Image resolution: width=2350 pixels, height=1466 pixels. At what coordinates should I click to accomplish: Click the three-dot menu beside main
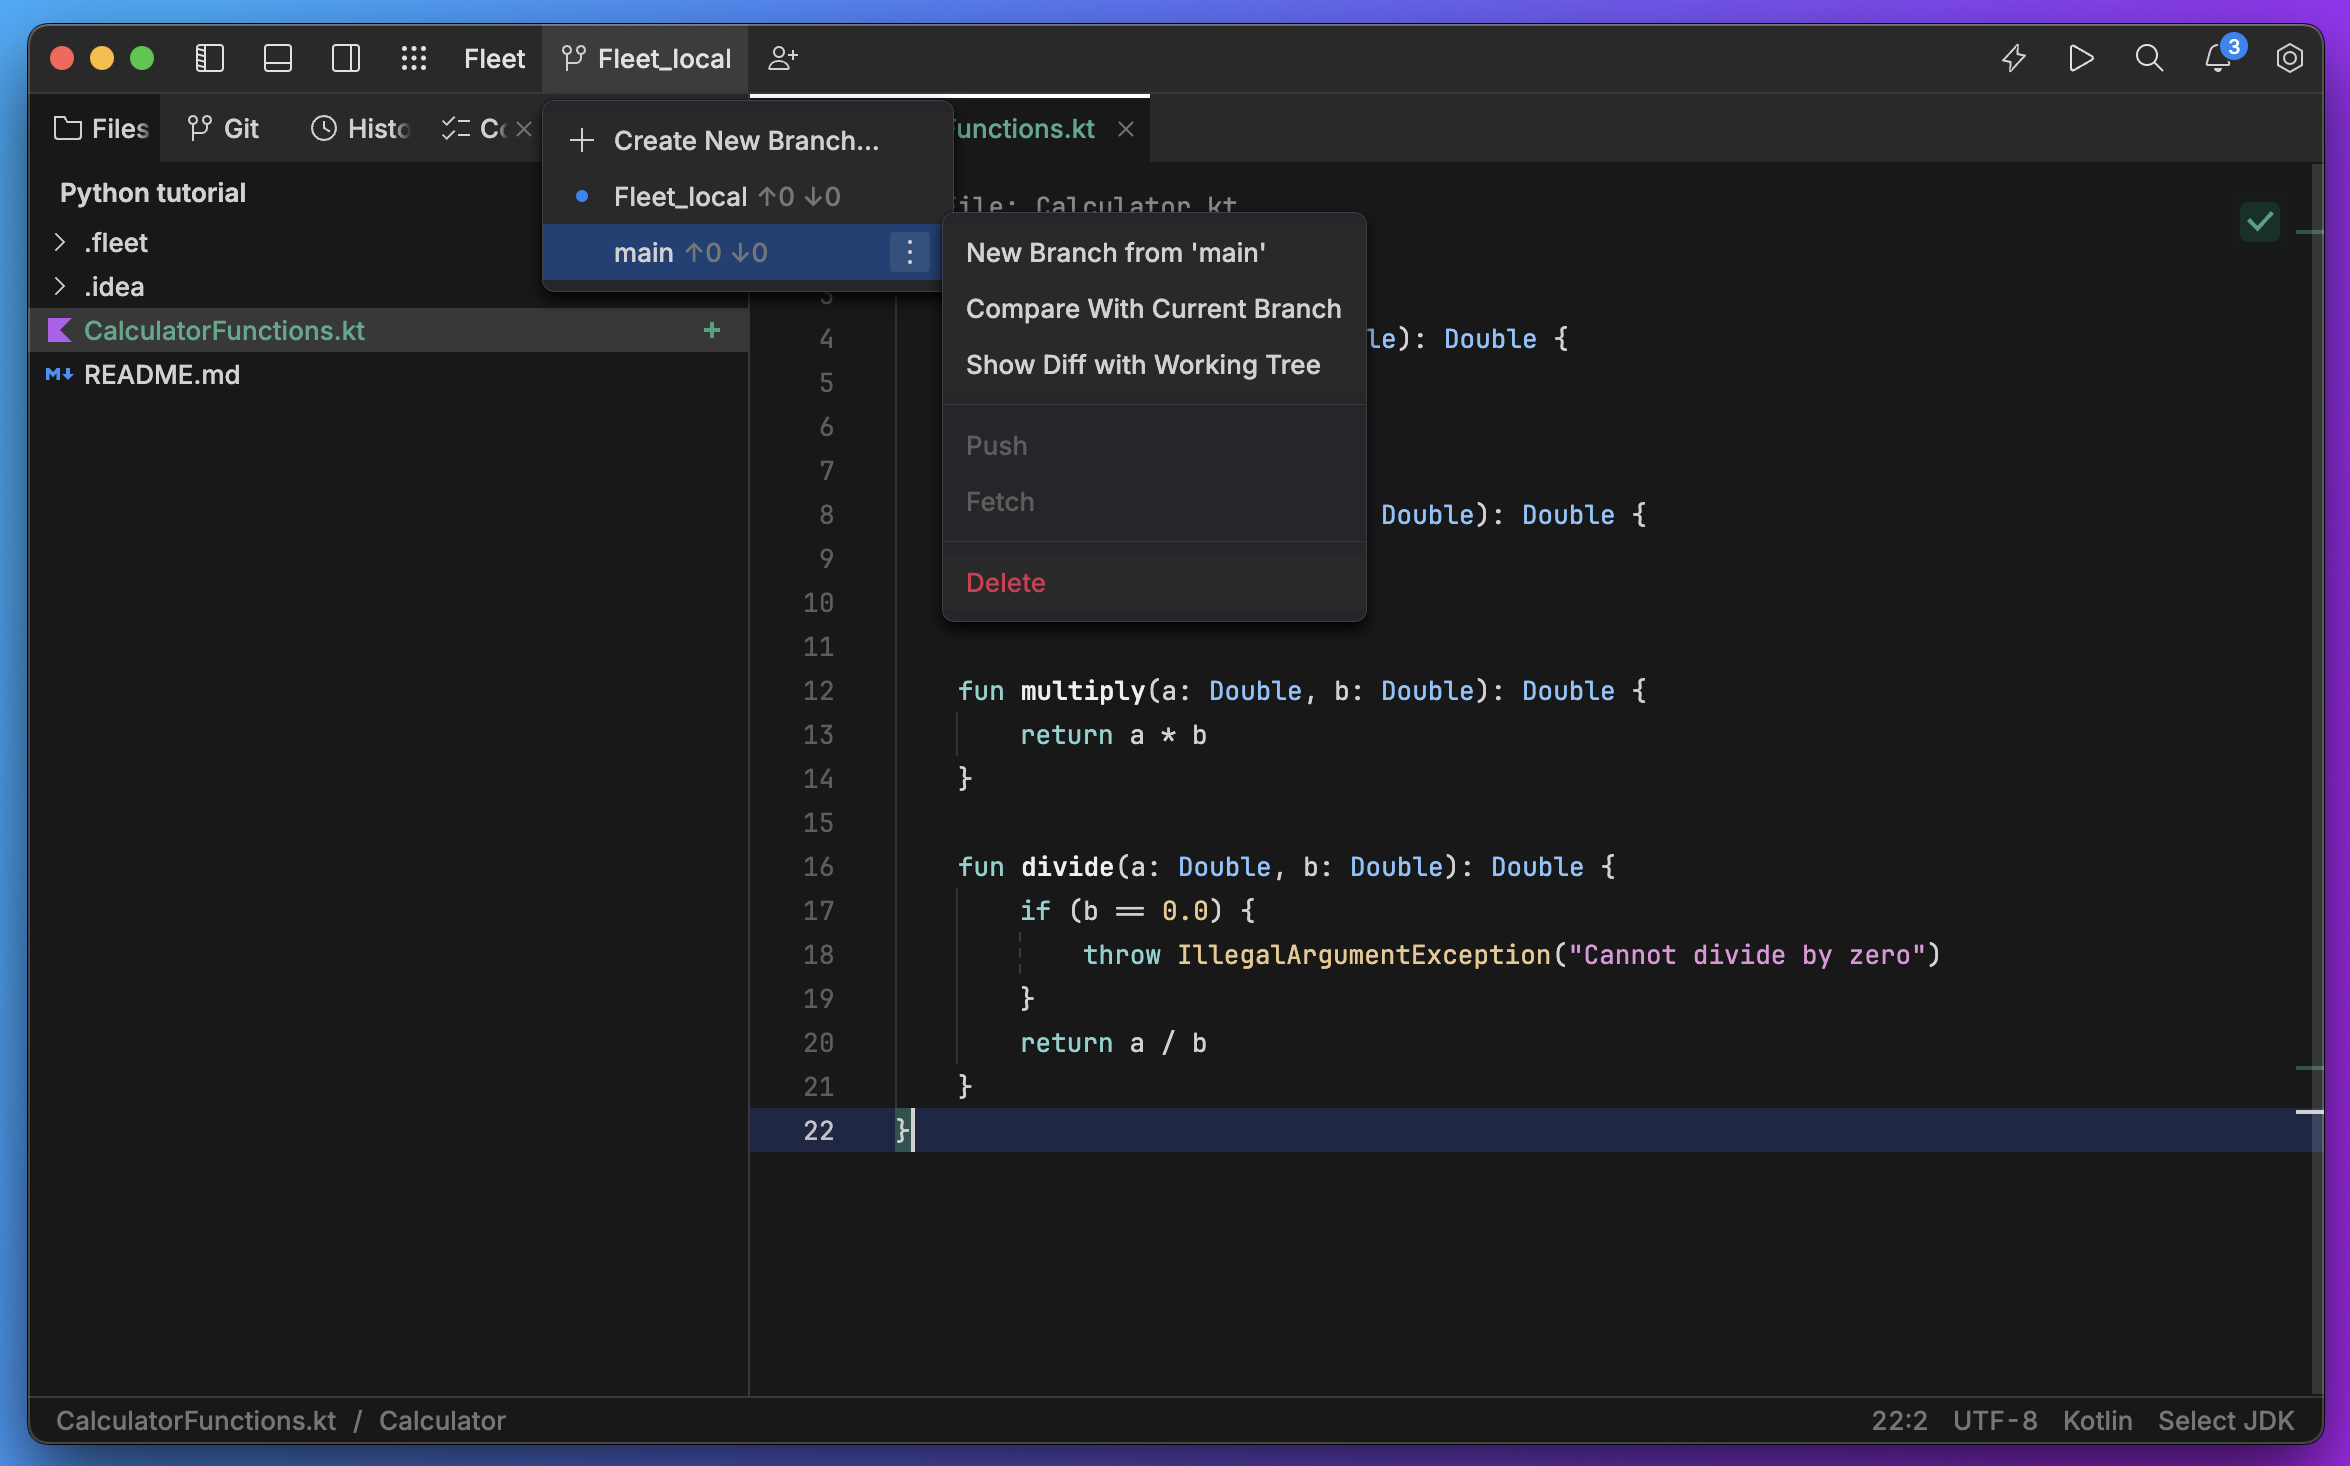pyautogui.click(x=909, y=253)
